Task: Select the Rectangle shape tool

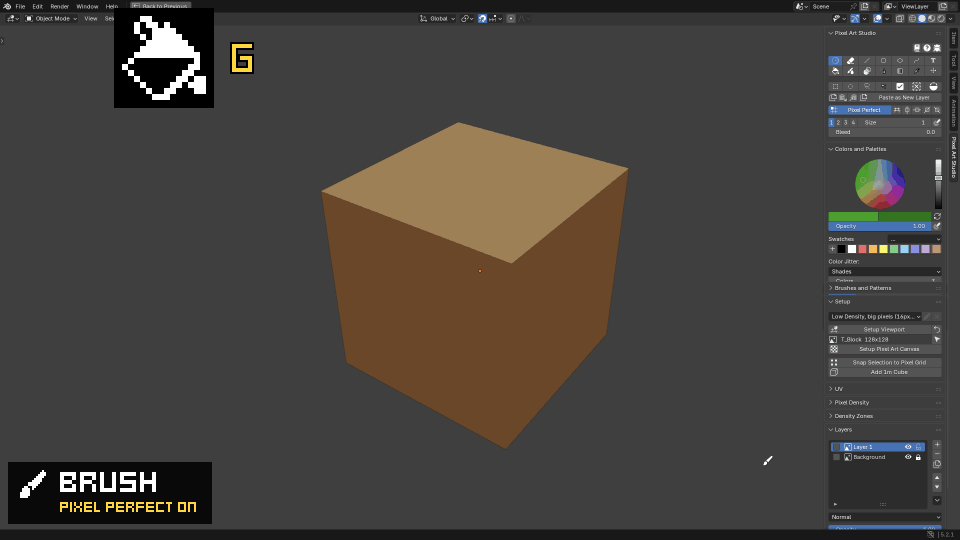Action: 883,61
